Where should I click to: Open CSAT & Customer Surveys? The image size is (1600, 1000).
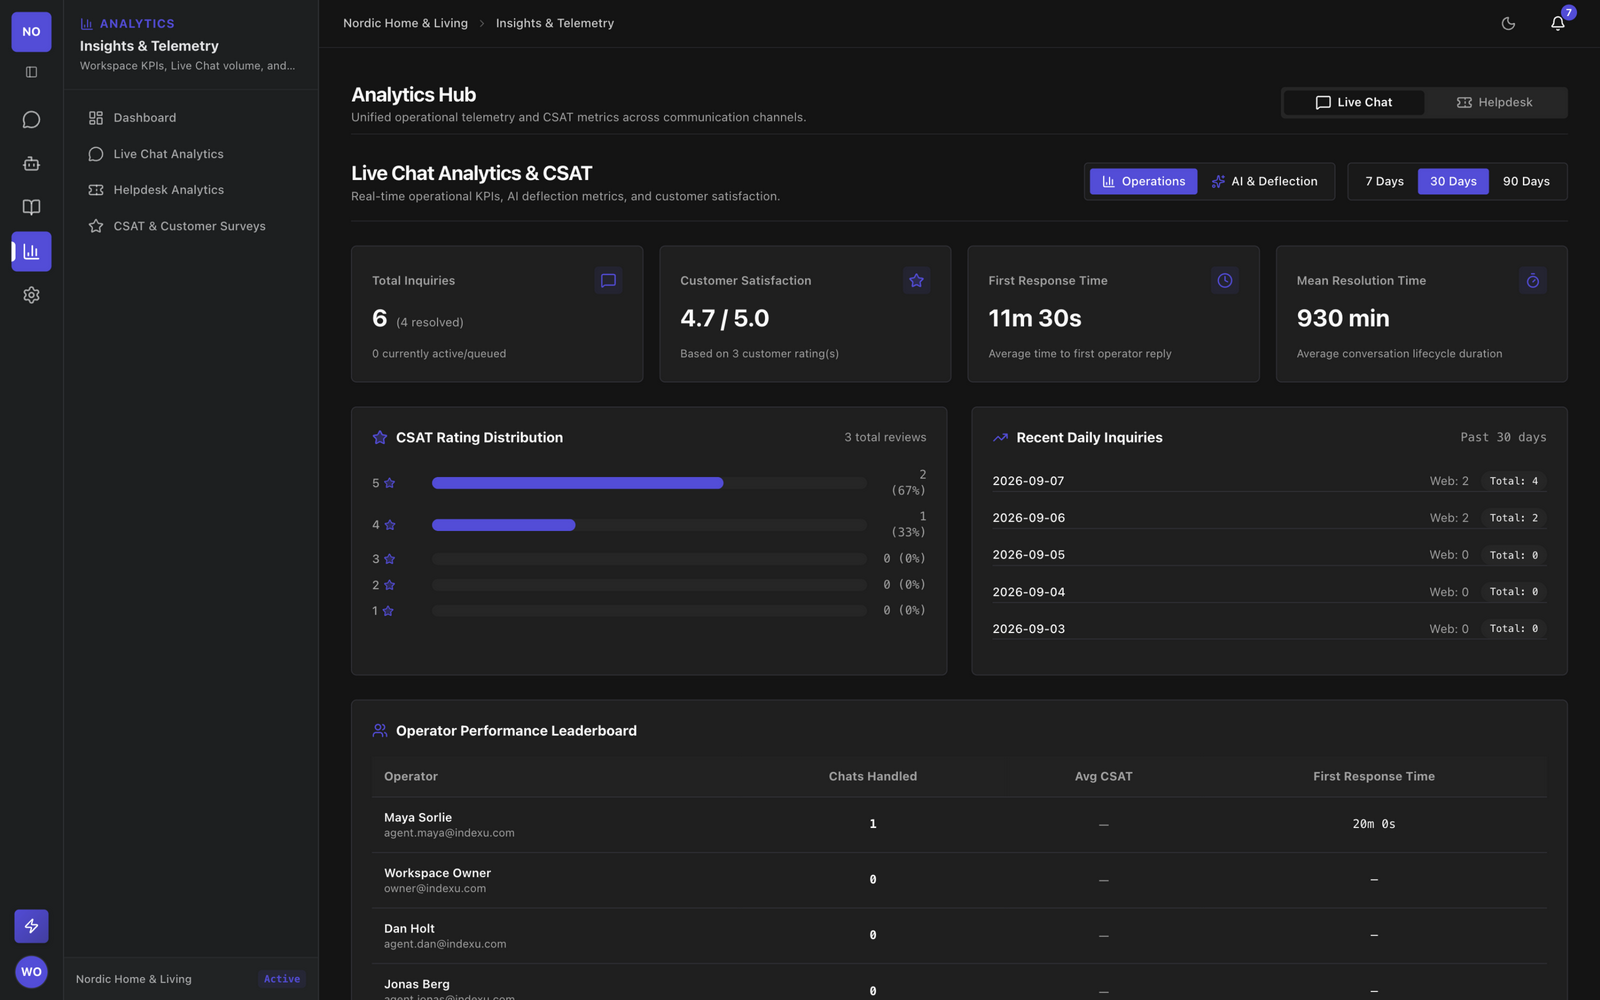pos(191,226)
